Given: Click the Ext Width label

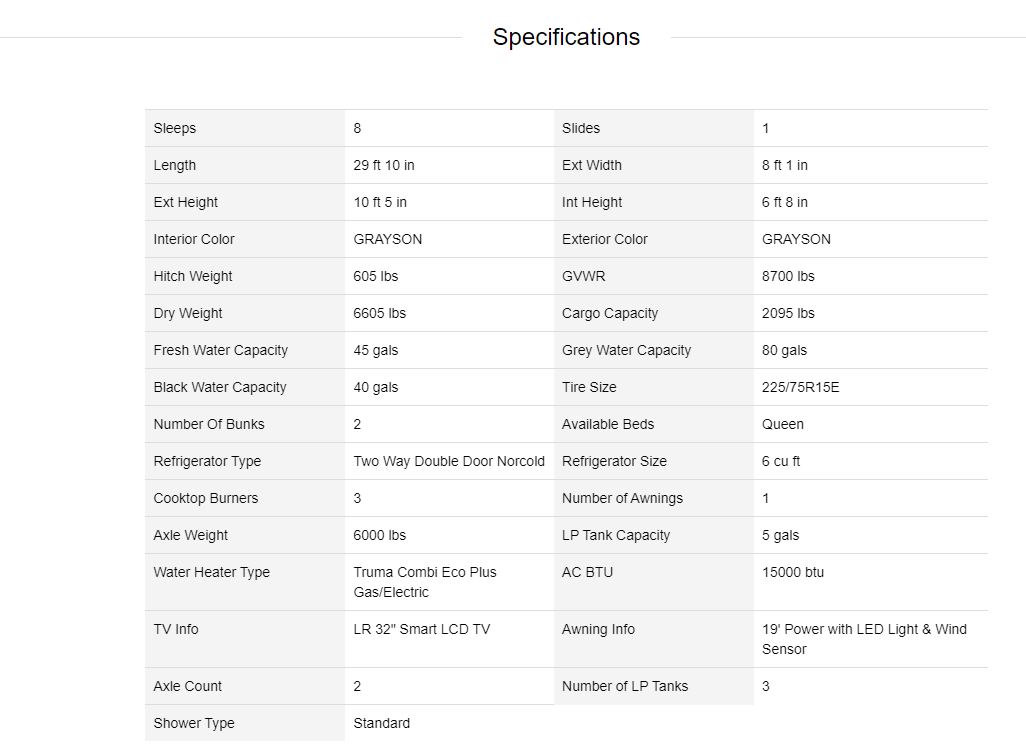Looking at the screenshot, I should click(x=592, y=166).
